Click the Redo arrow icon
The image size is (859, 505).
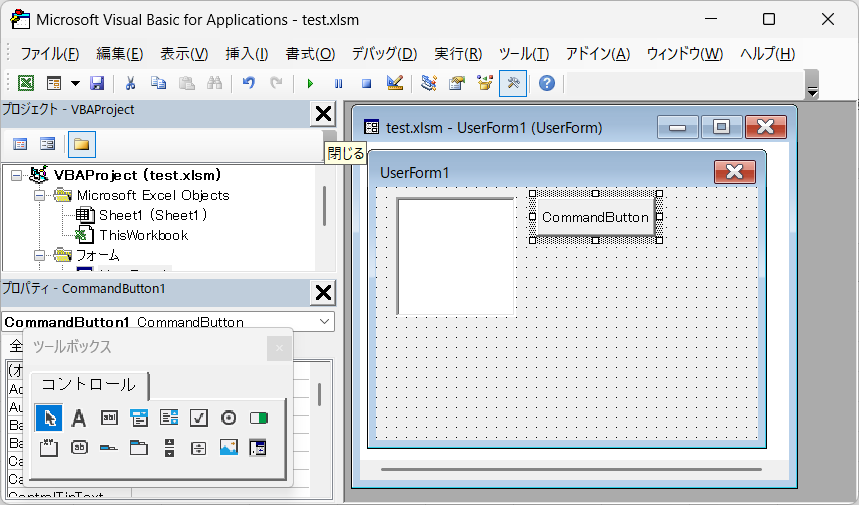click(277, 83)
